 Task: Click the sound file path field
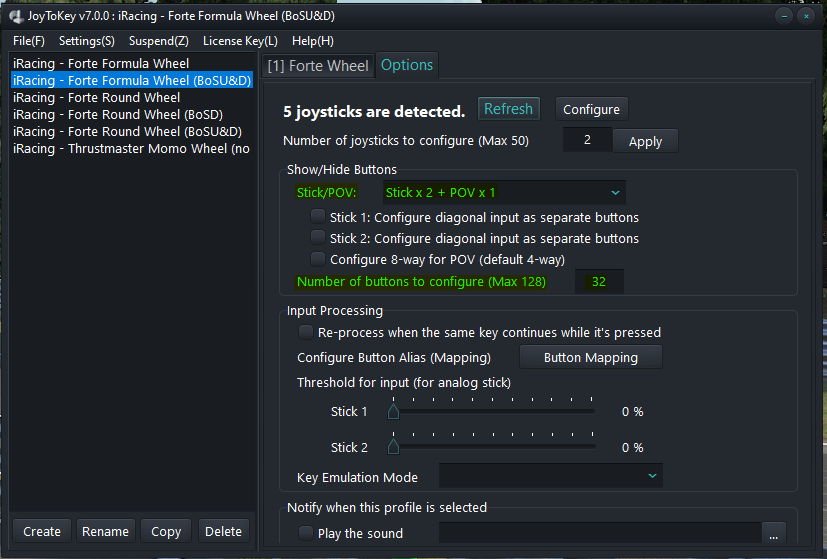pos(600,533)
